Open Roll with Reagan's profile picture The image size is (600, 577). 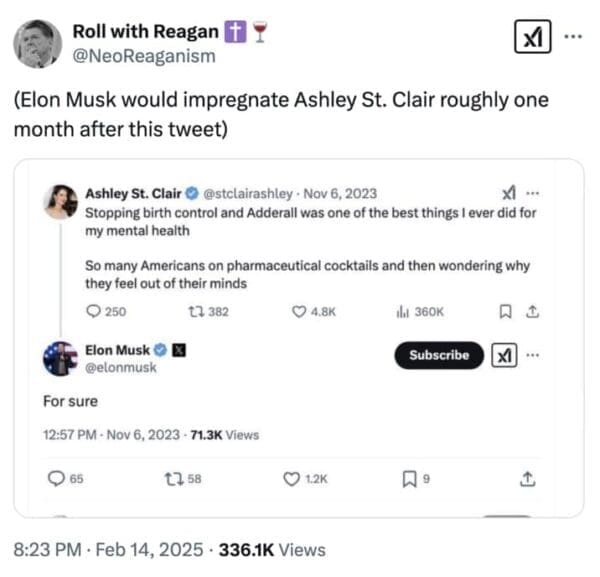[x=38, y=43]
